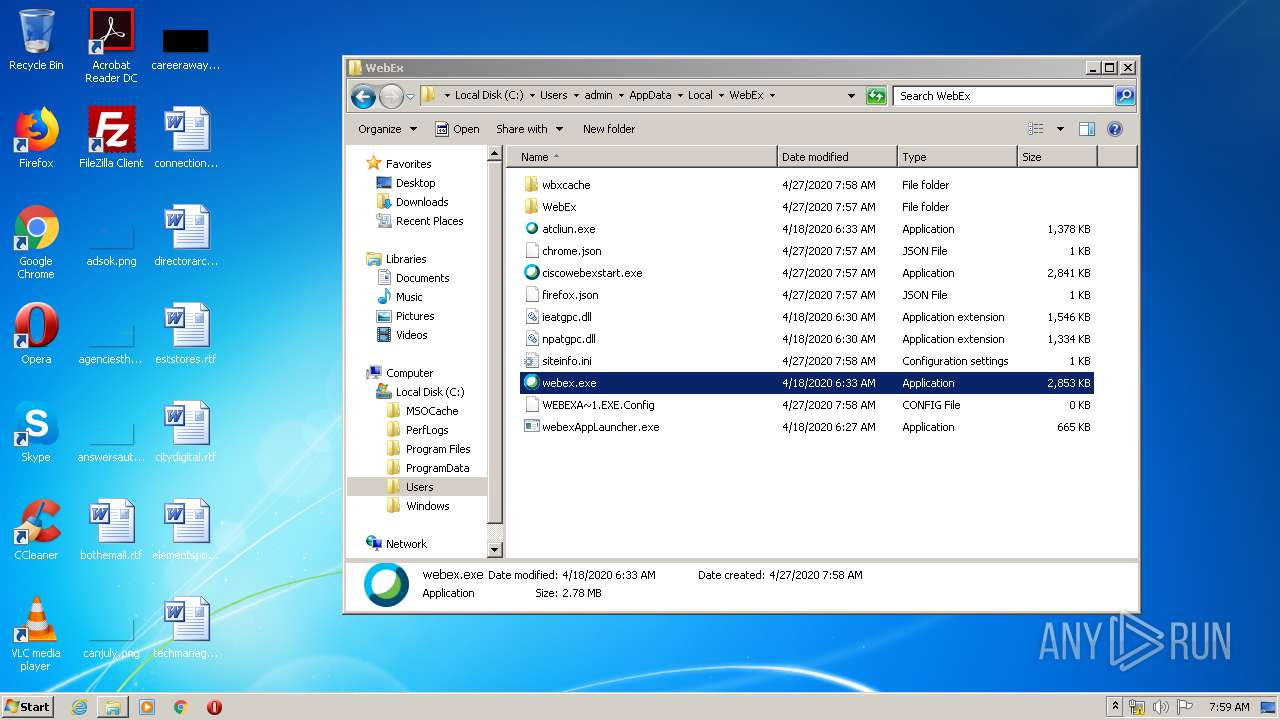Sort files by Size column header
Viewport: 1280px width, 720px height.
[1057, 157]
